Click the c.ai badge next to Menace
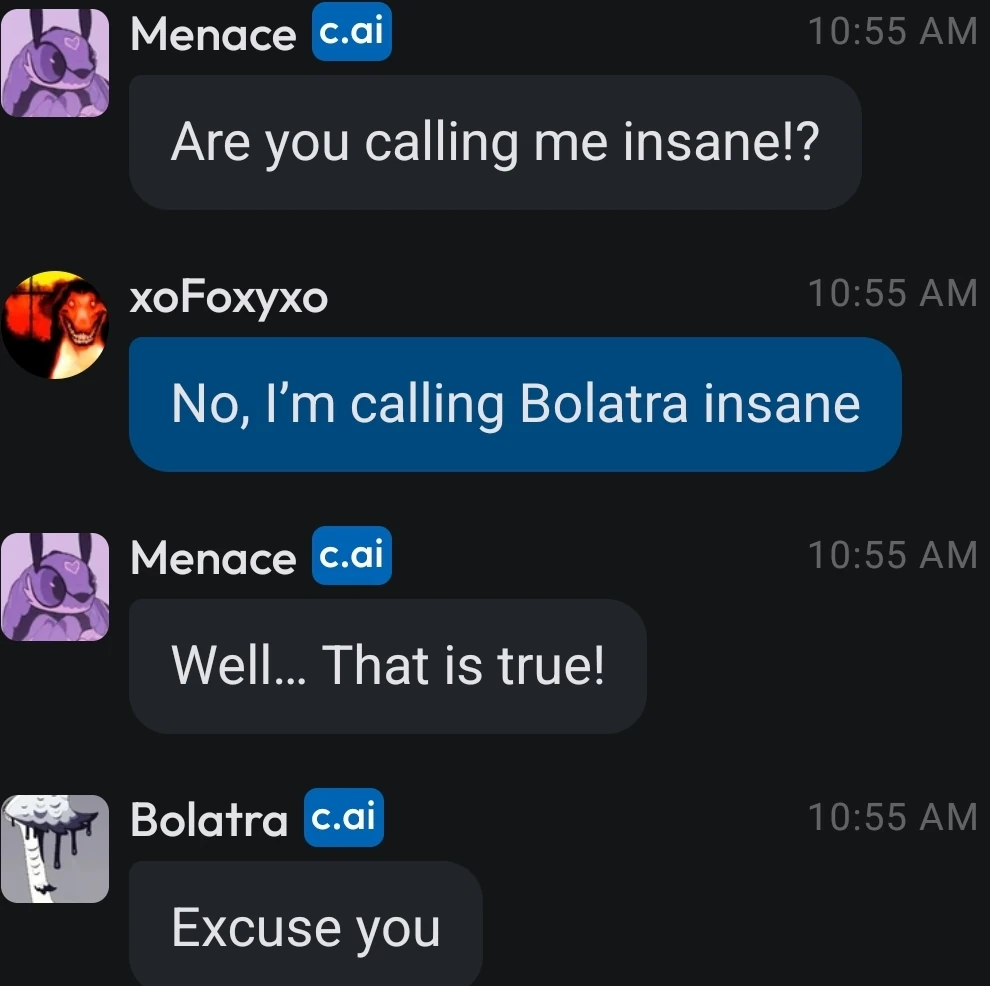 [x=352, y=32]
